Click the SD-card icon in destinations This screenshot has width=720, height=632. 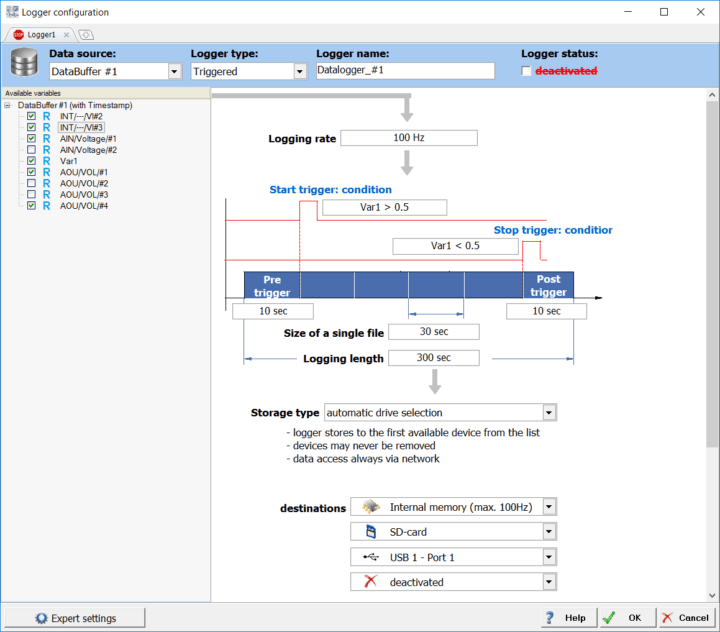pos(371,532)
